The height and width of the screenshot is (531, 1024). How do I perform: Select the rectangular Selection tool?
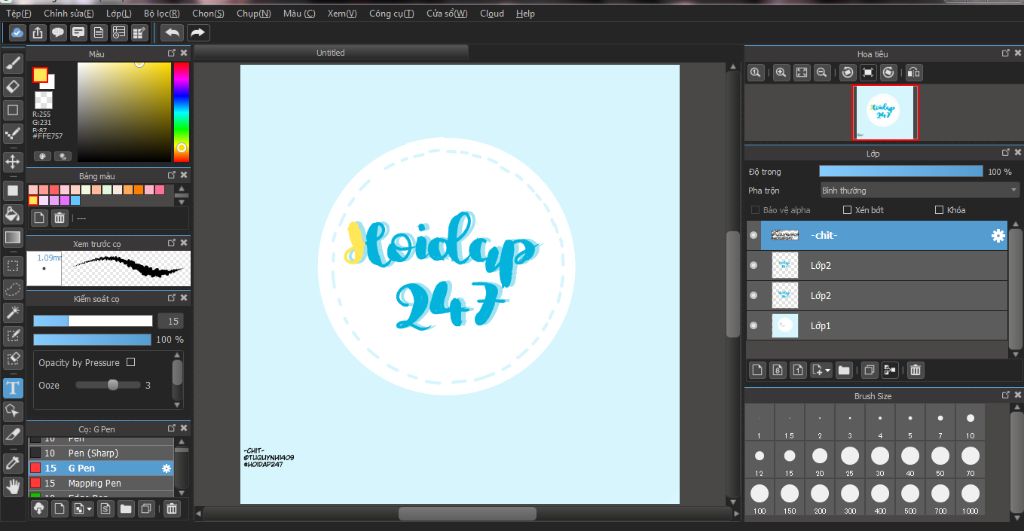(13, 265)
